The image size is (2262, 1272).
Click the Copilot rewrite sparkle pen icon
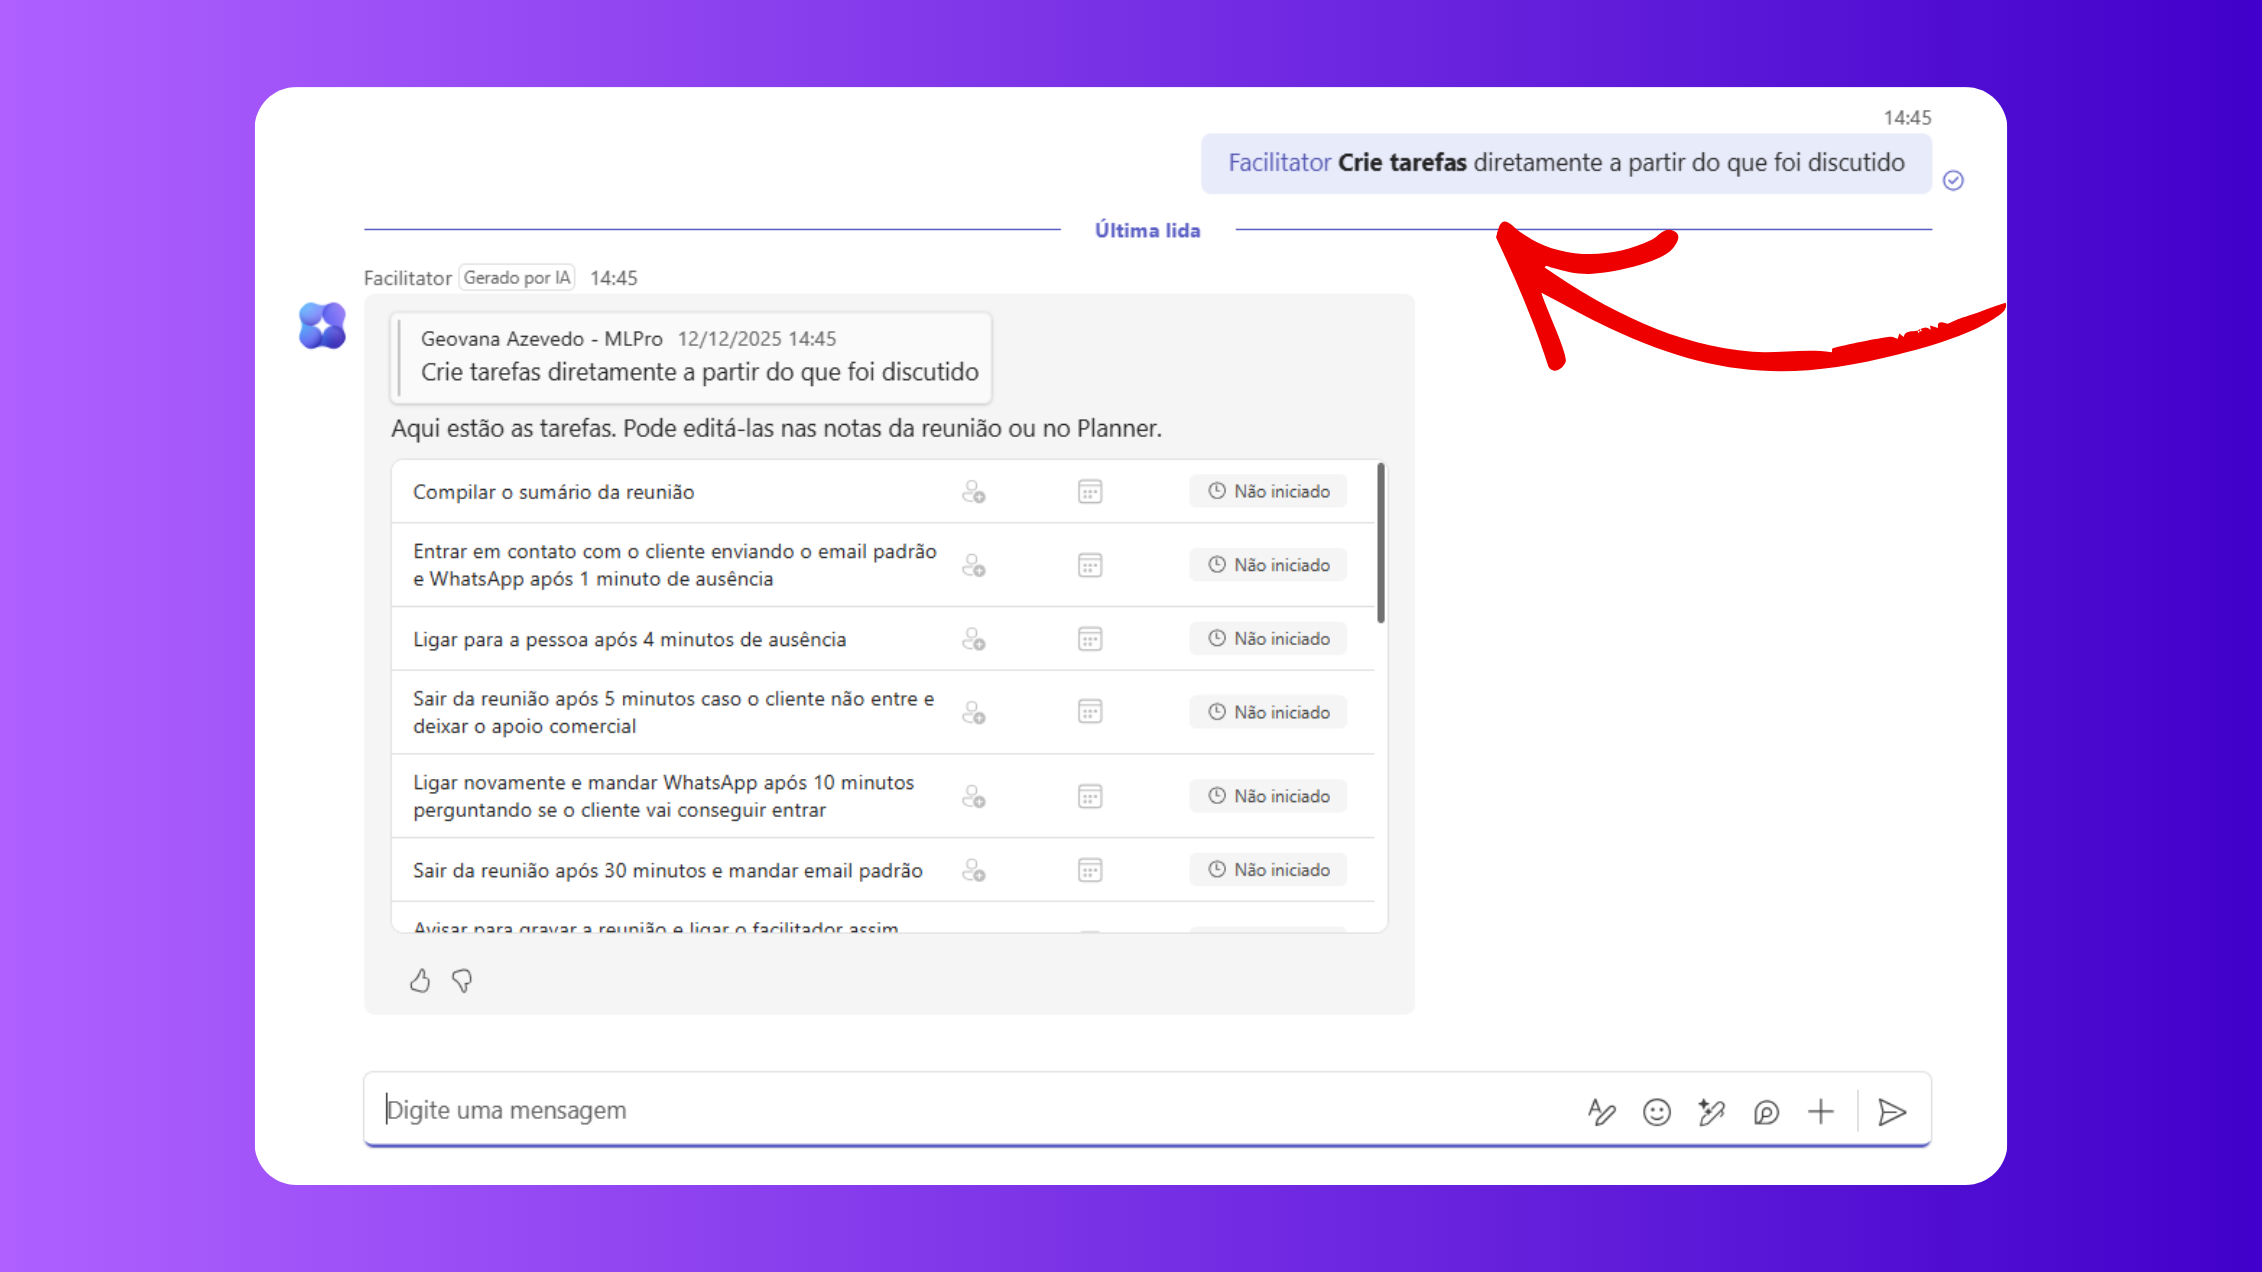click(1711, 1112)
